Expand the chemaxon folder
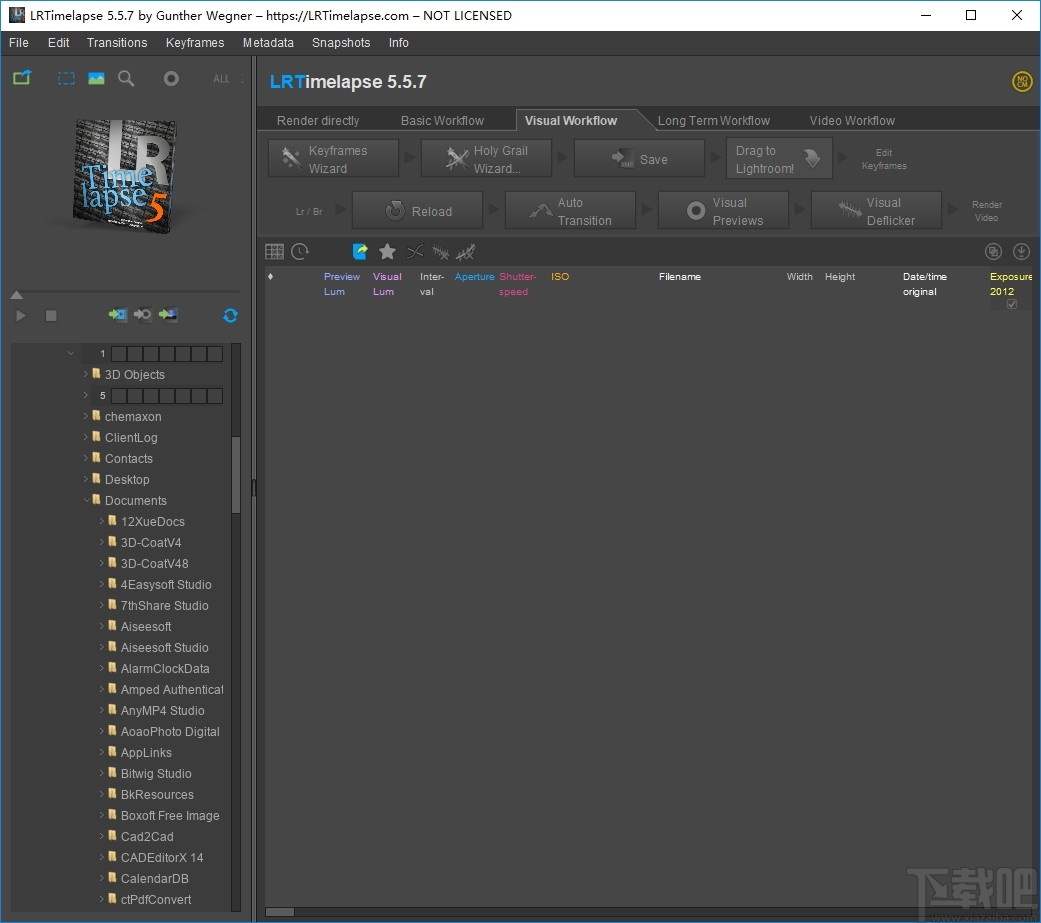 coord(86,416)
